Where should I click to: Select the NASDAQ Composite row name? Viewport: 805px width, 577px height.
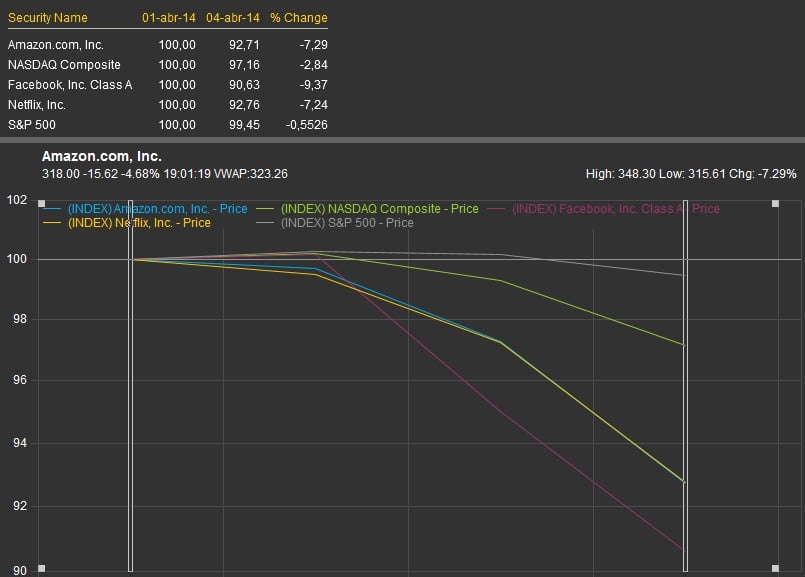point(64,65)
